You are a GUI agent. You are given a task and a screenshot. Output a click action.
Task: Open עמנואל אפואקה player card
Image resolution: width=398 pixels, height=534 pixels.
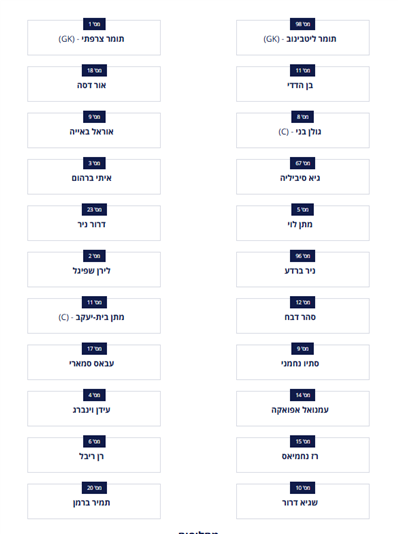303,408
